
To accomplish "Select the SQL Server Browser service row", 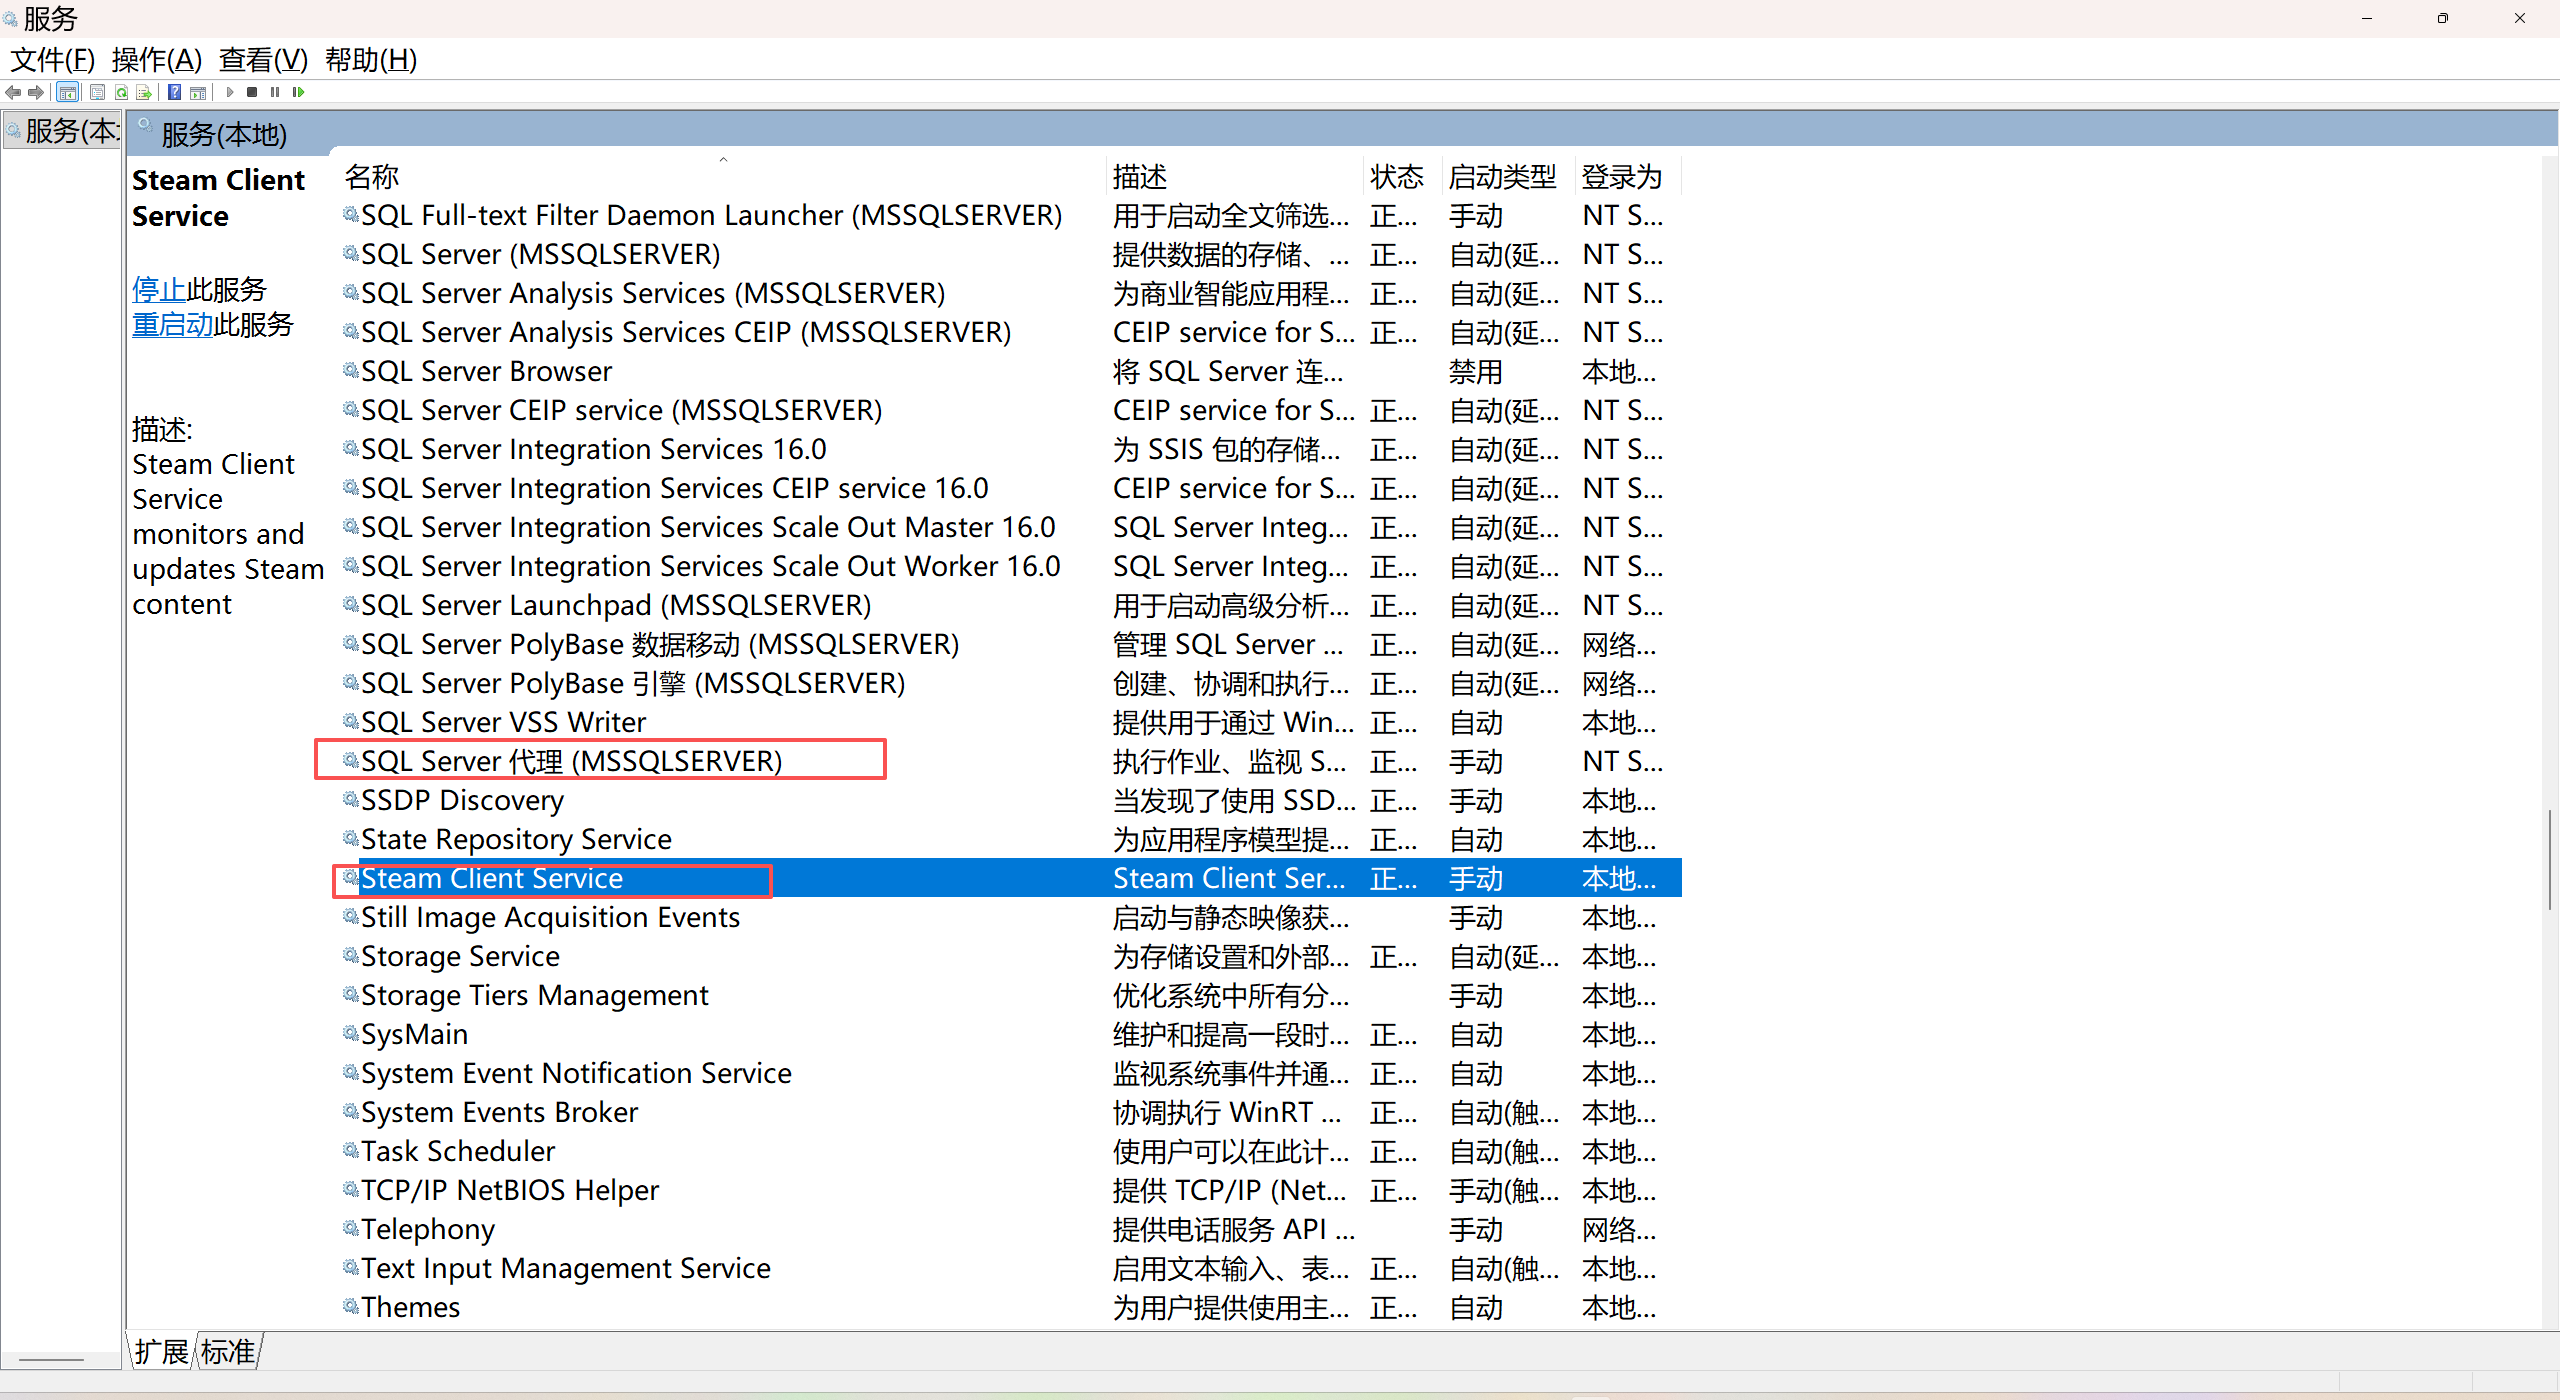I will (x=486, y=372).
